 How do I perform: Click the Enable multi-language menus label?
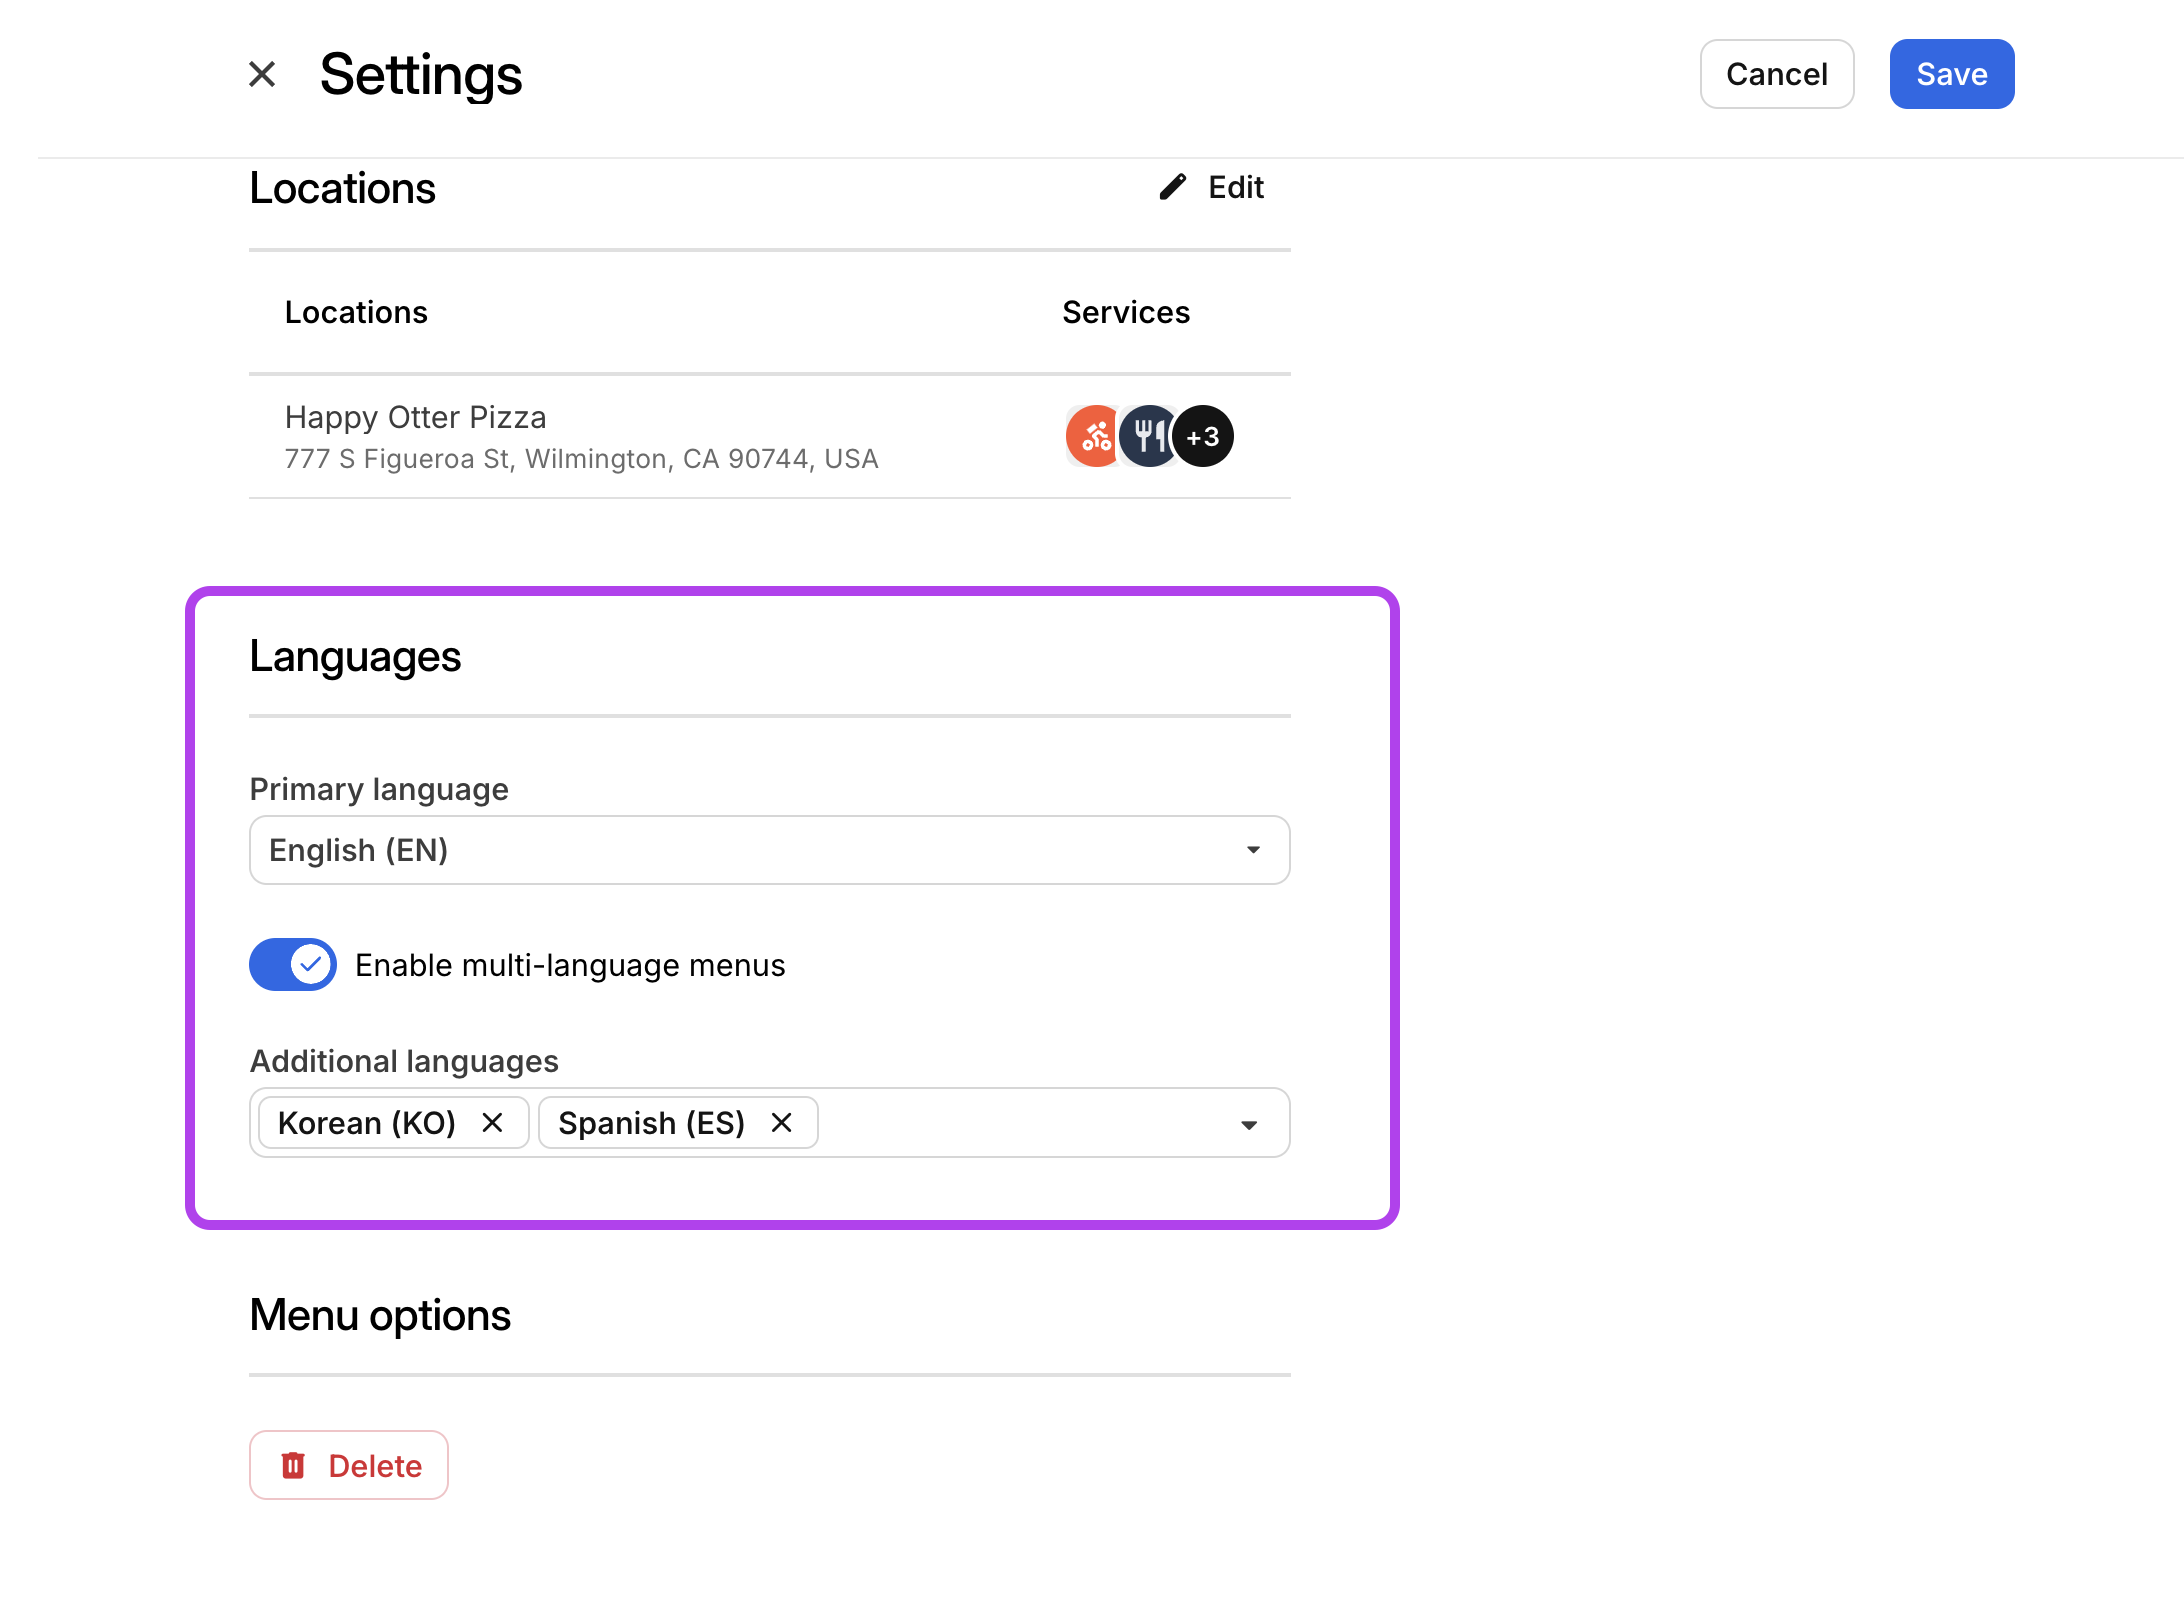pyautogui.click(x=570, y=965)
